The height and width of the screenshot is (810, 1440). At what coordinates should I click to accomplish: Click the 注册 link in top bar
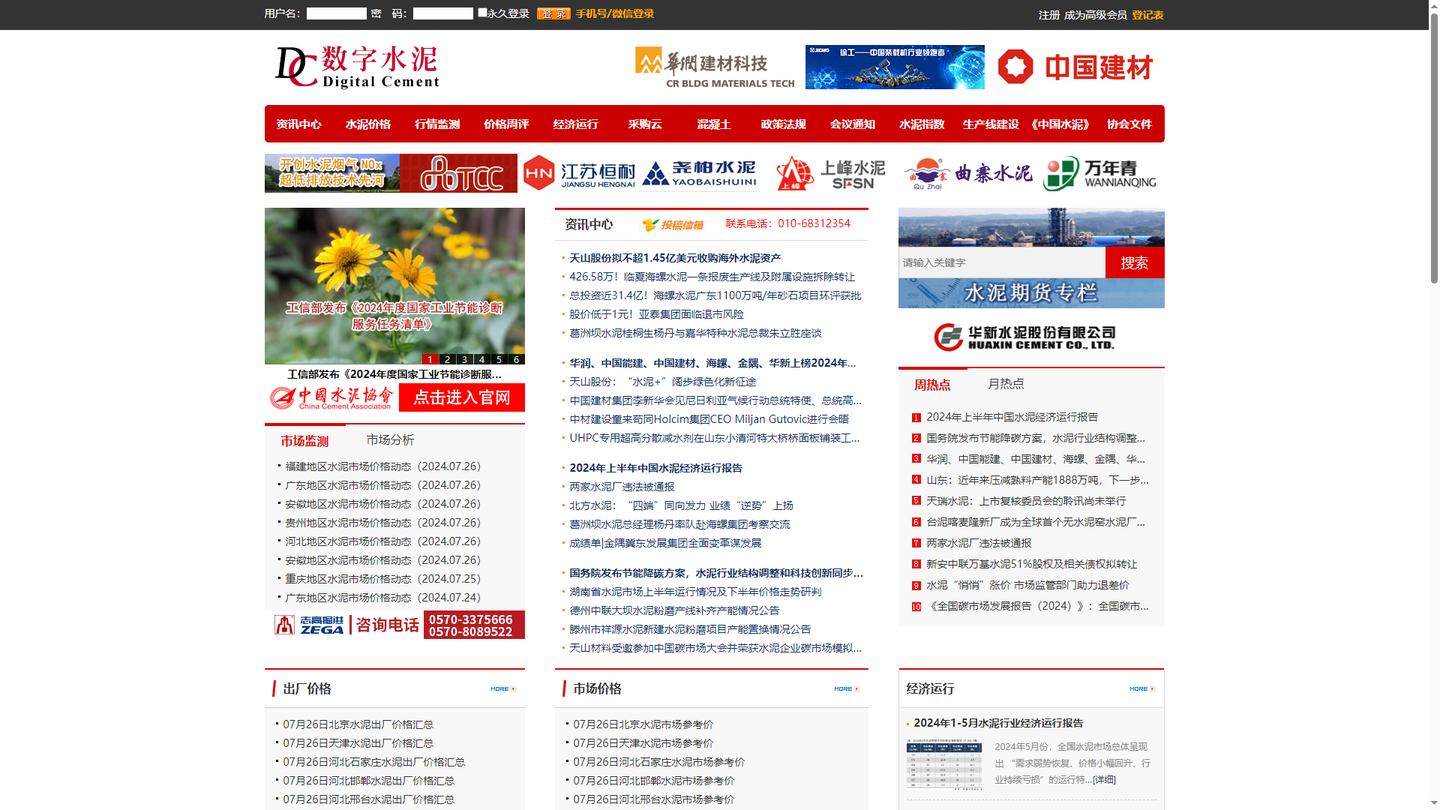[x=1049, y=15]
